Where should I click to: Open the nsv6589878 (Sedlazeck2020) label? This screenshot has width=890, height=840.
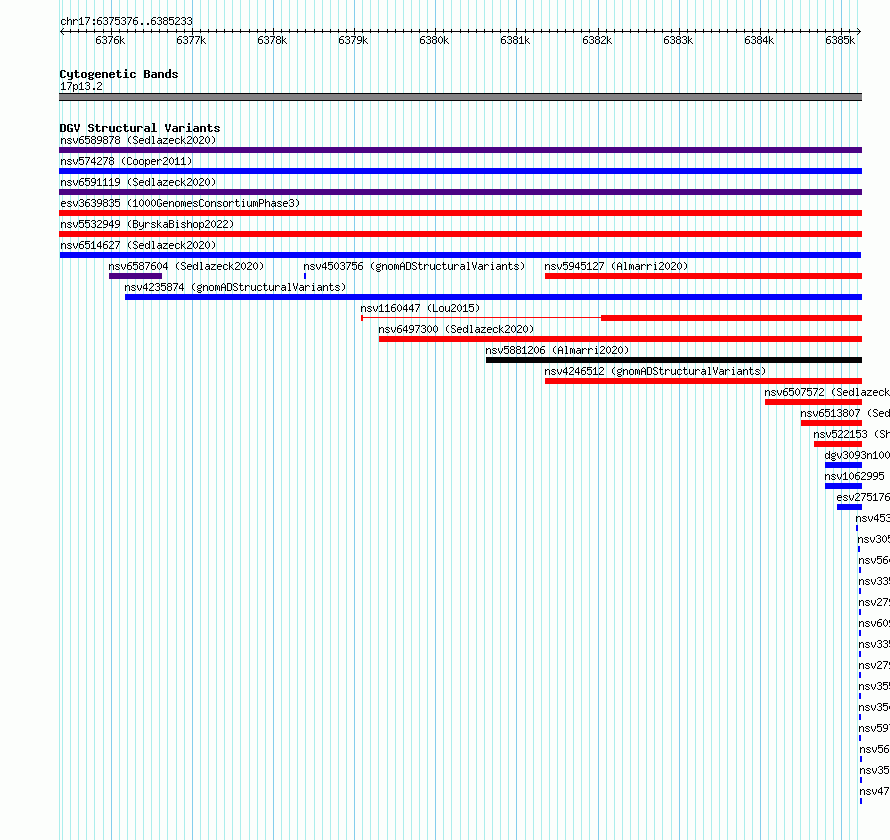[x=138, y=140]
